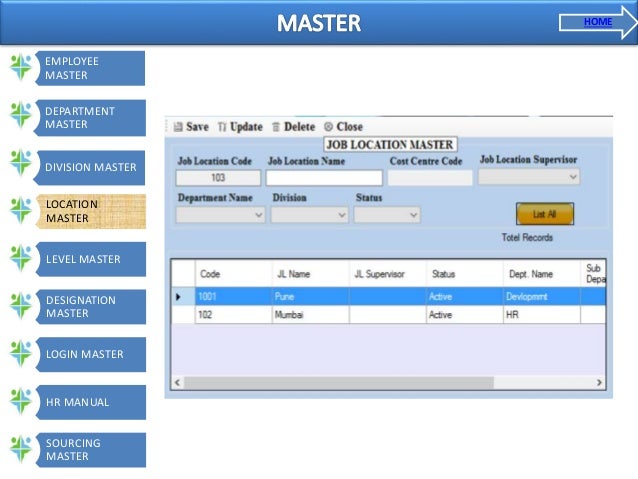Click the HR department cell
Viewport: 638px width, 479px height.
542,315
